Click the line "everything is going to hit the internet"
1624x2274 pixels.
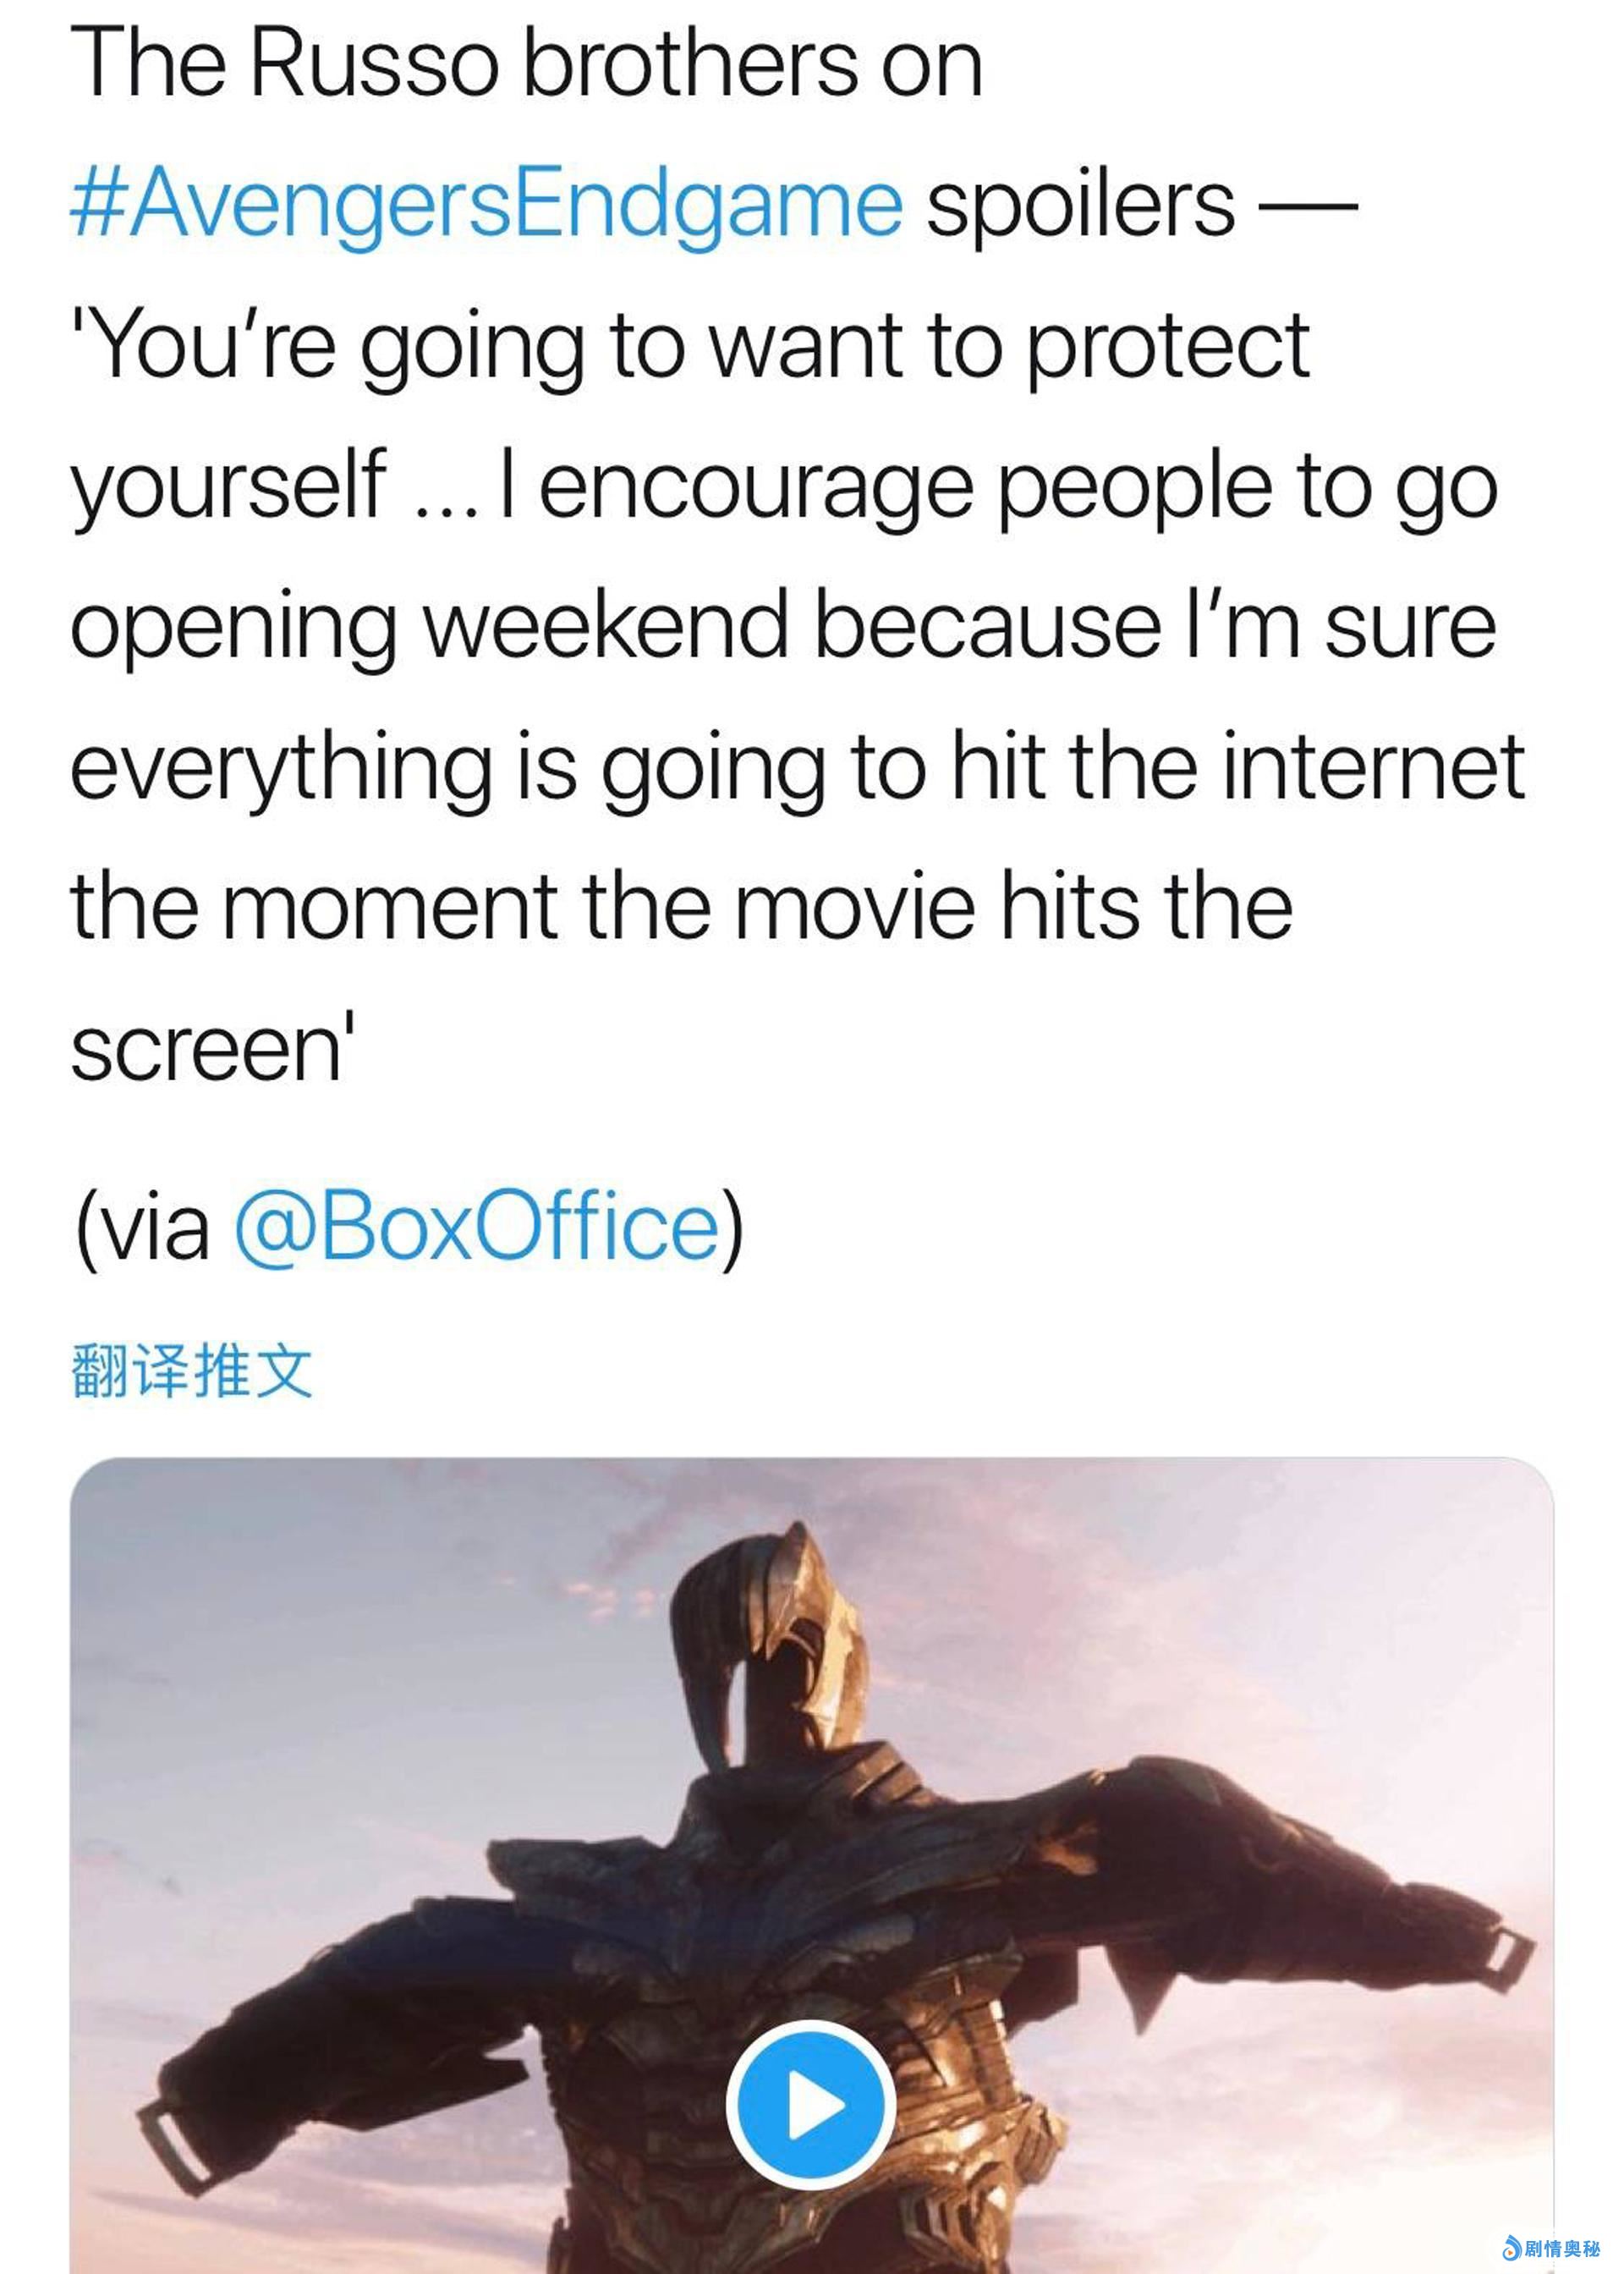click(x=798, y=768)
